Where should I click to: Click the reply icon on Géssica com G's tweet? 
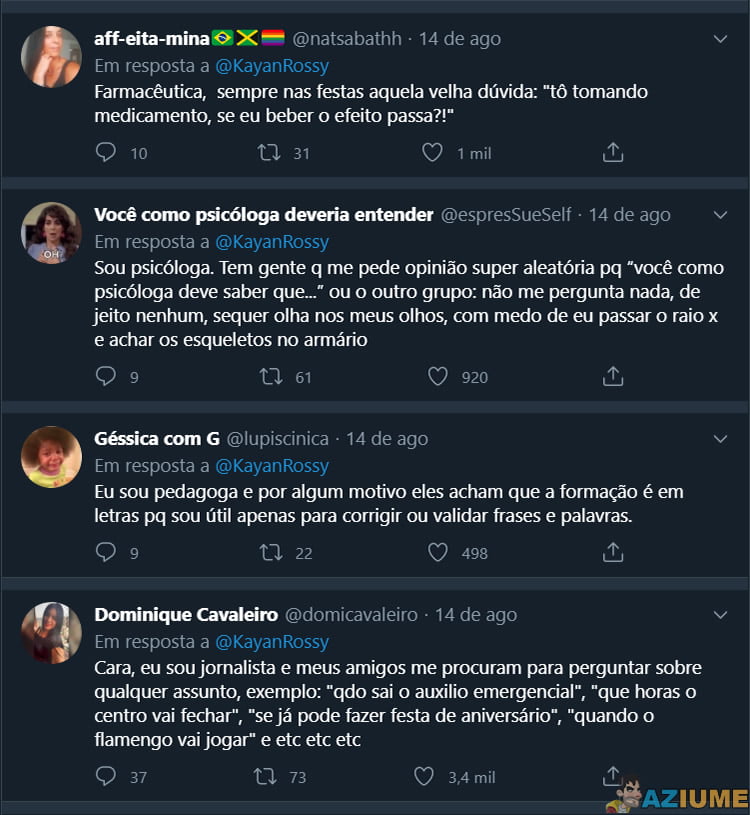tap(106, 552)
